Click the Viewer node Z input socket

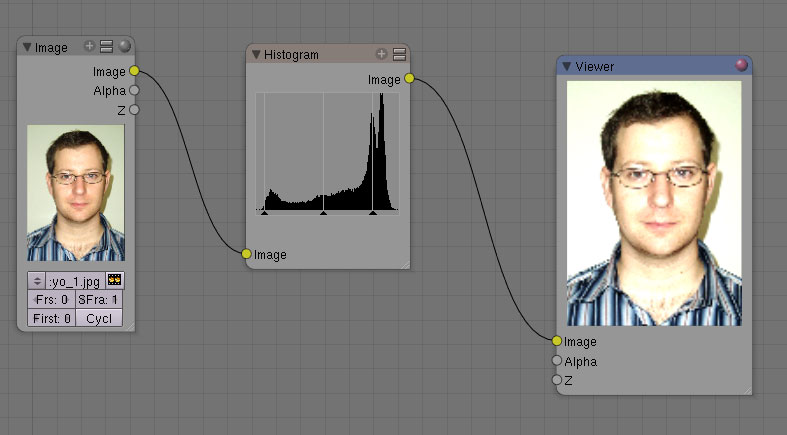[x=557, y=380]
